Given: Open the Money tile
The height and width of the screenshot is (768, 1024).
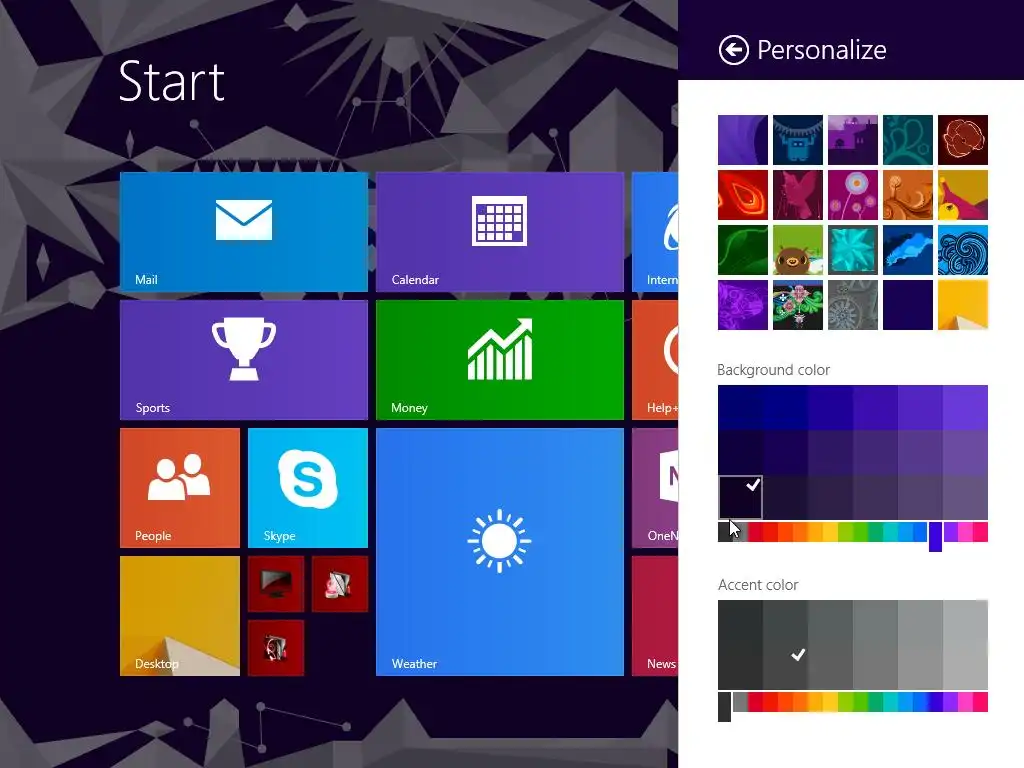Looking at the screenshot, I should tap(500, 360).
